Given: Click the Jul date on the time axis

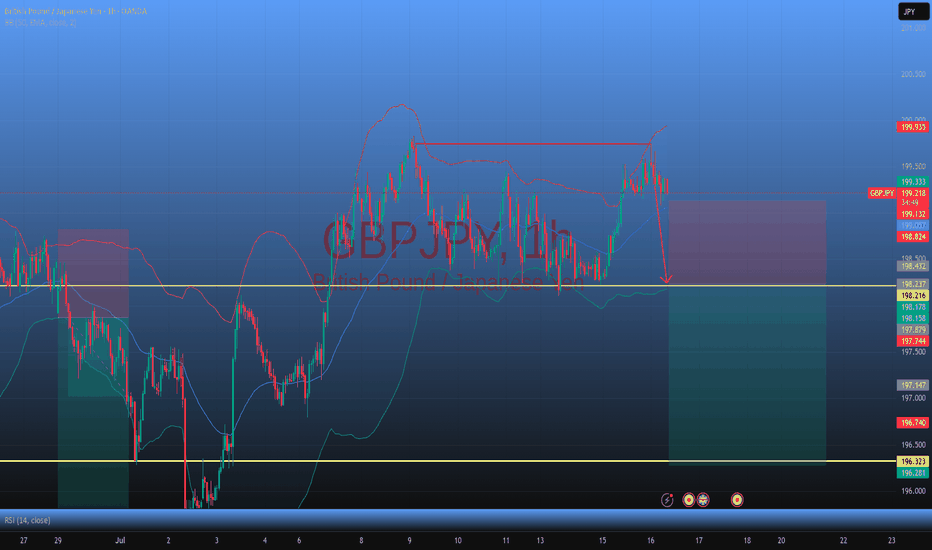Looking at the screenshot, I should click(x=121, y=540).
